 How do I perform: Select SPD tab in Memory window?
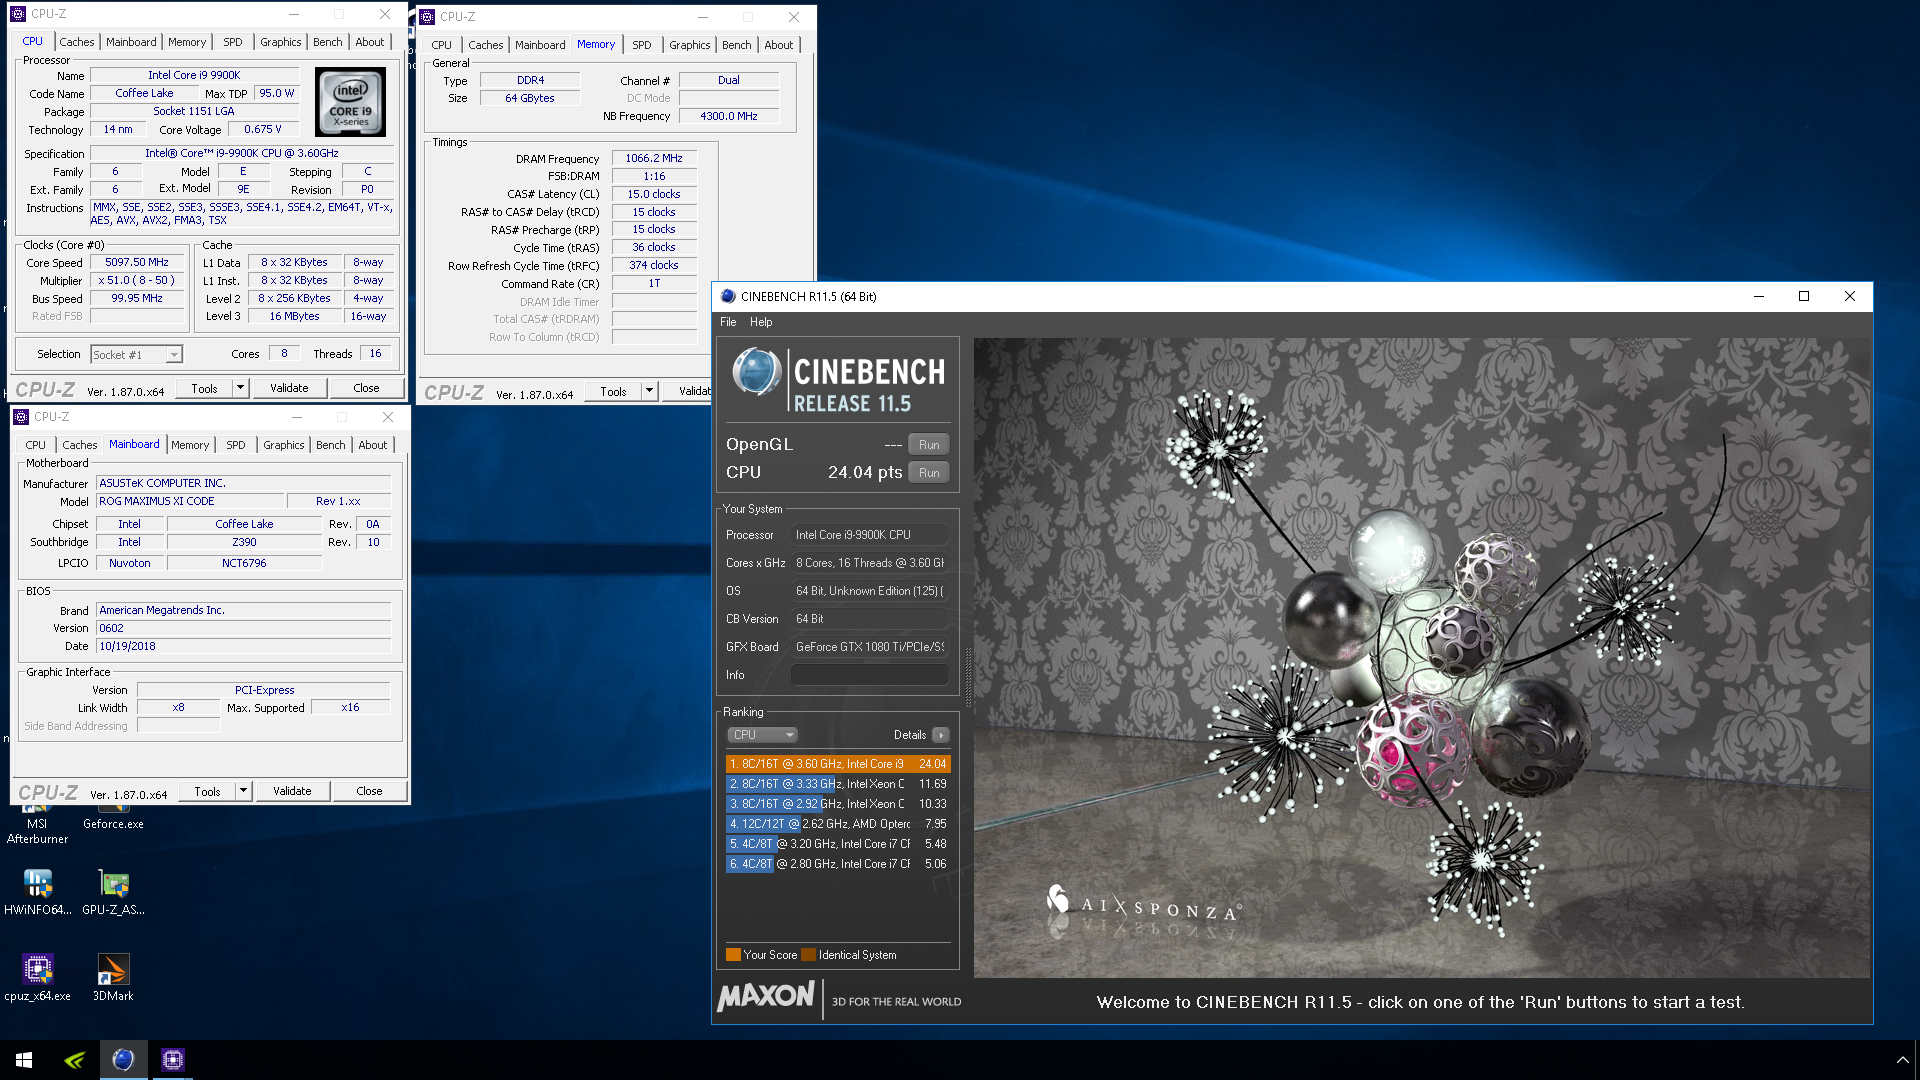click(642, 45)
